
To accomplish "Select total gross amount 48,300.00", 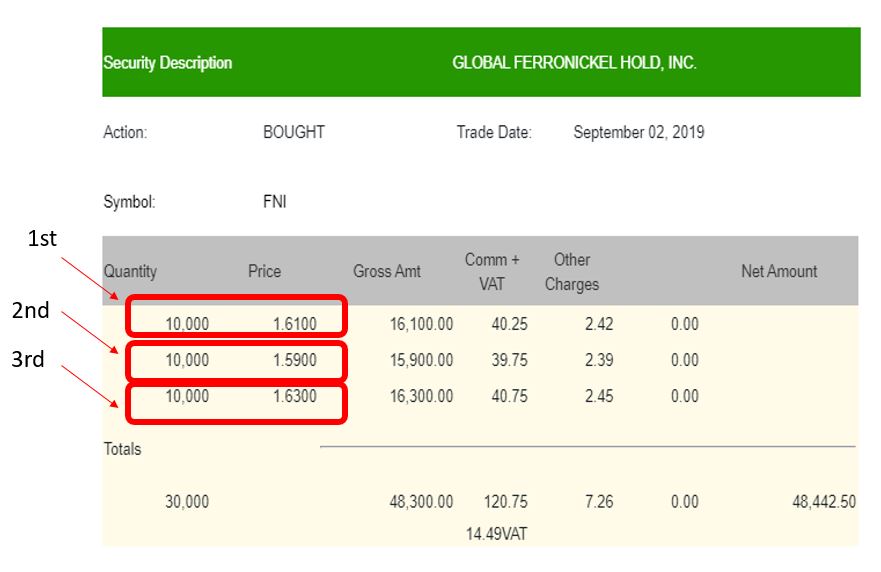I will pyautogui.click(x=421, y=502).
